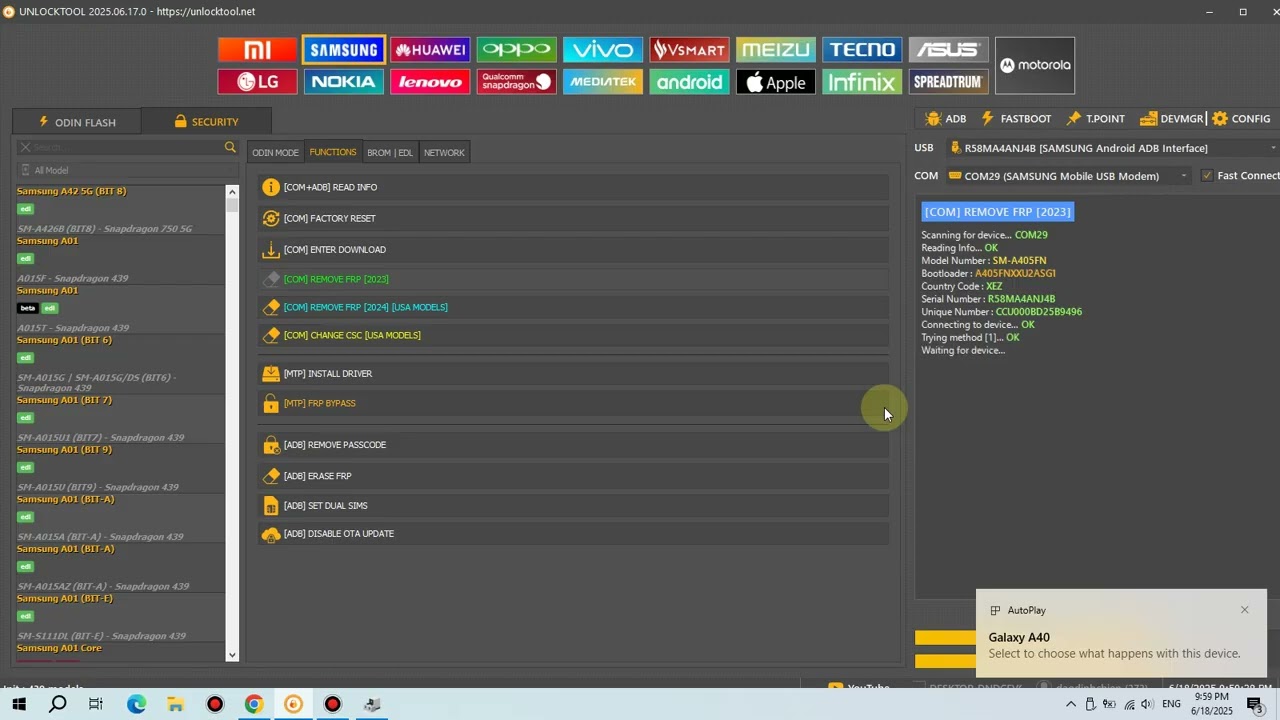Viewport: 1280px width, 720px height.
Task: Switch to the FUNCTIONS tab
Action: (333, 152)
